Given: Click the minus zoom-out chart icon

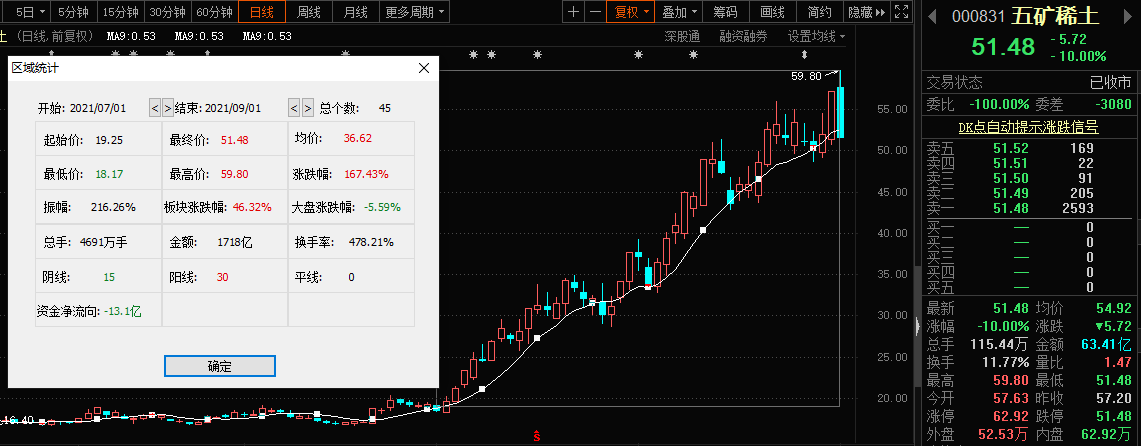Looking at the screenshot, I should [596, 12].
